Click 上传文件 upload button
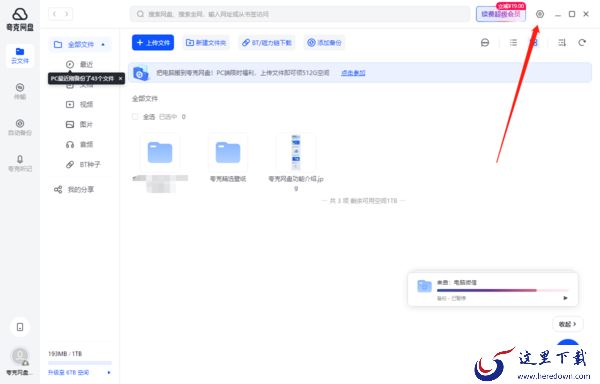Viewport: 600px width, 384px height. (153, 42)
